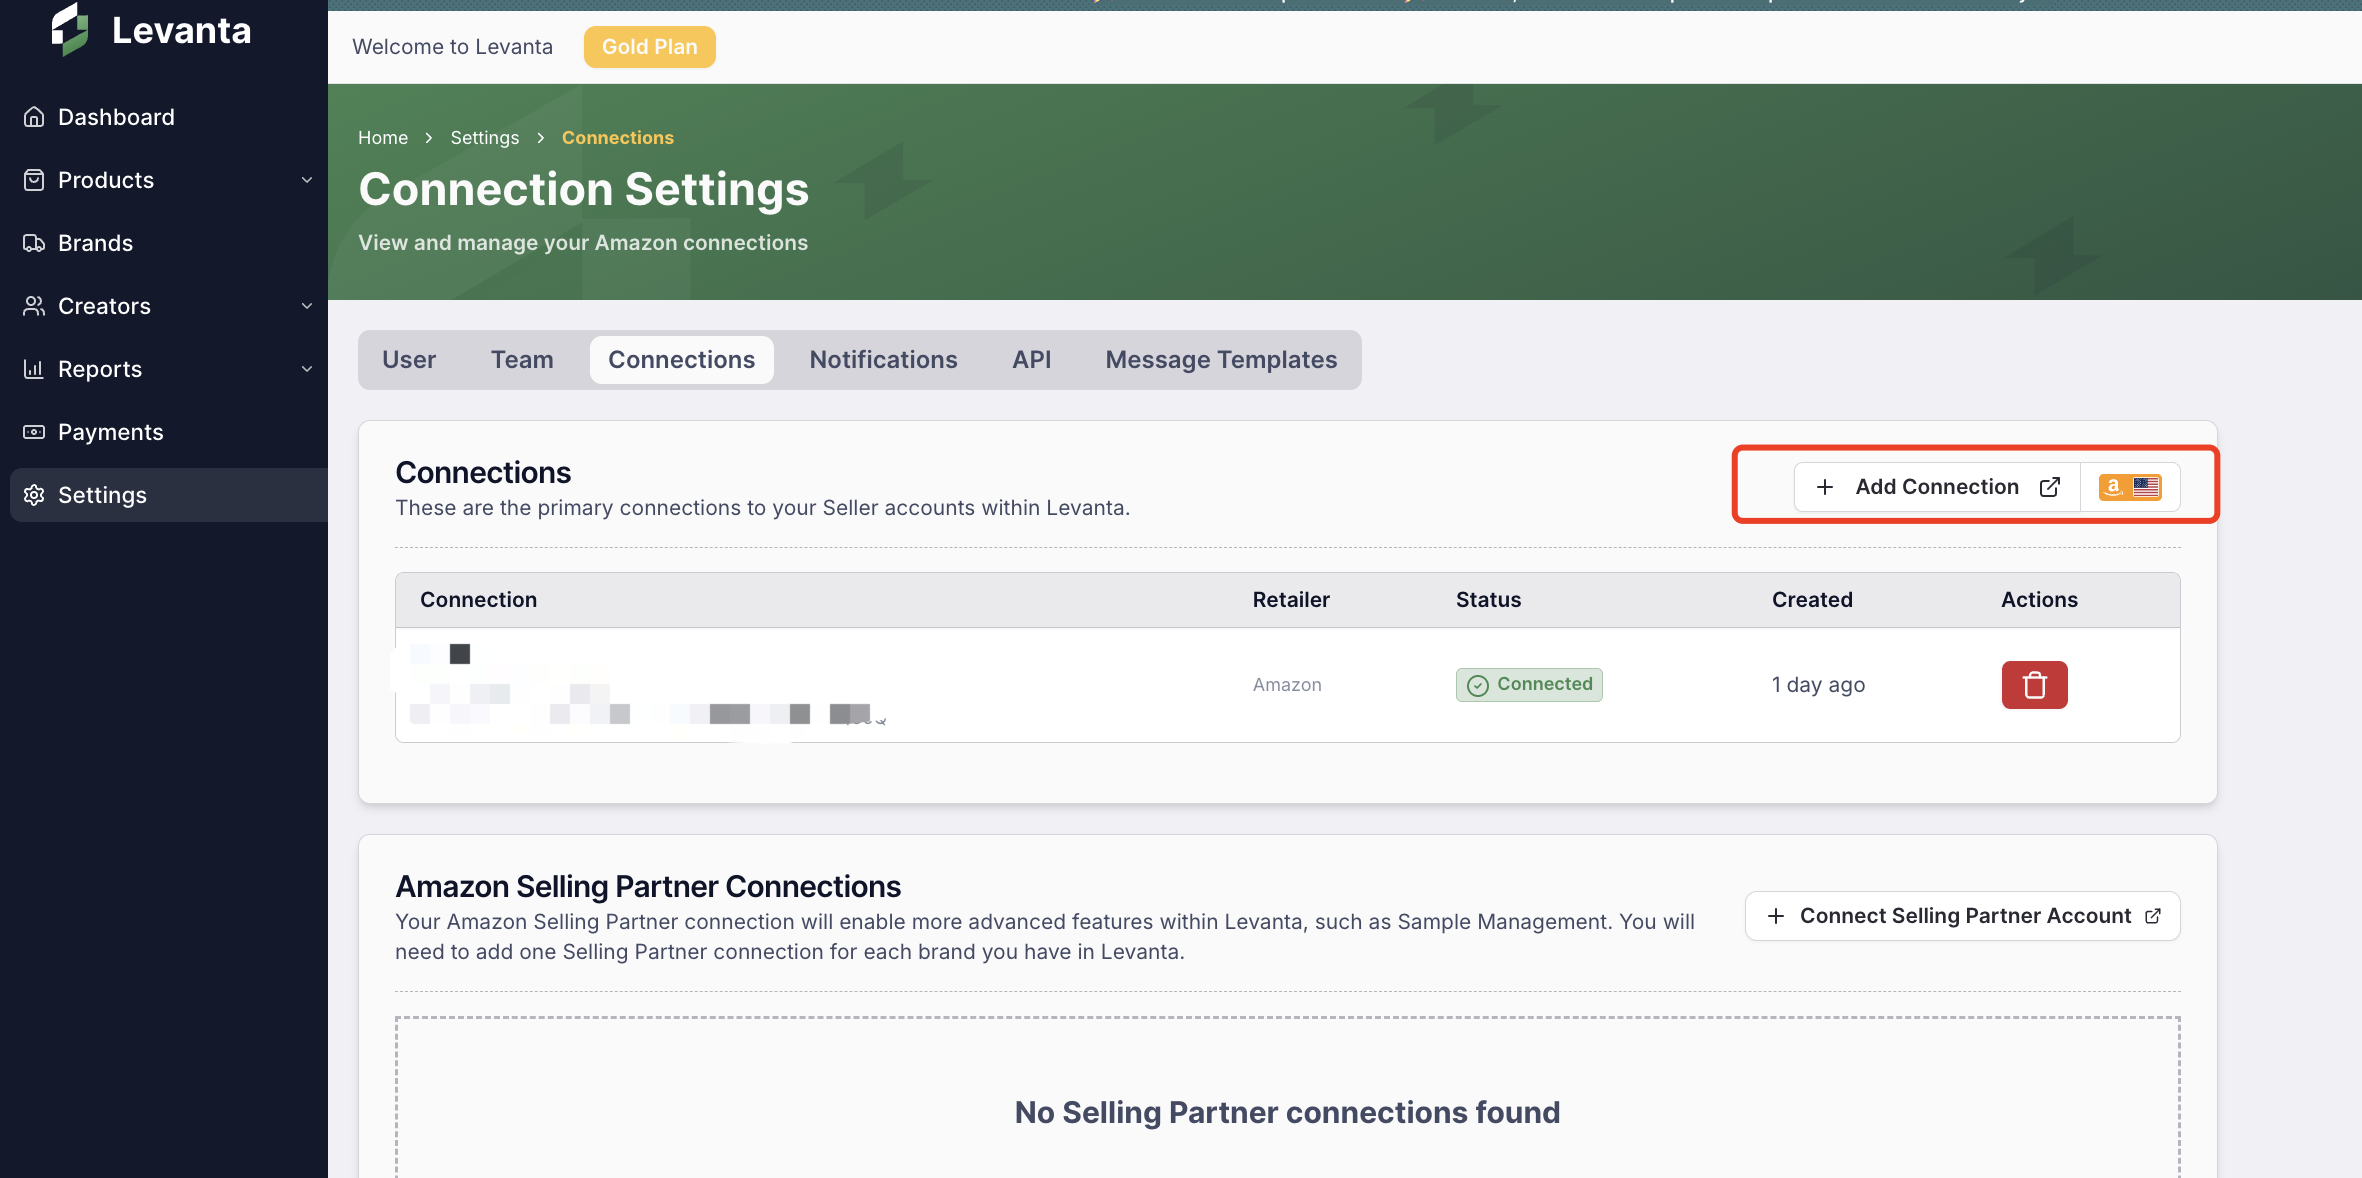Click the Retailer column header
This screenshot has height=1178, width=2362.
pos(1291,600)
